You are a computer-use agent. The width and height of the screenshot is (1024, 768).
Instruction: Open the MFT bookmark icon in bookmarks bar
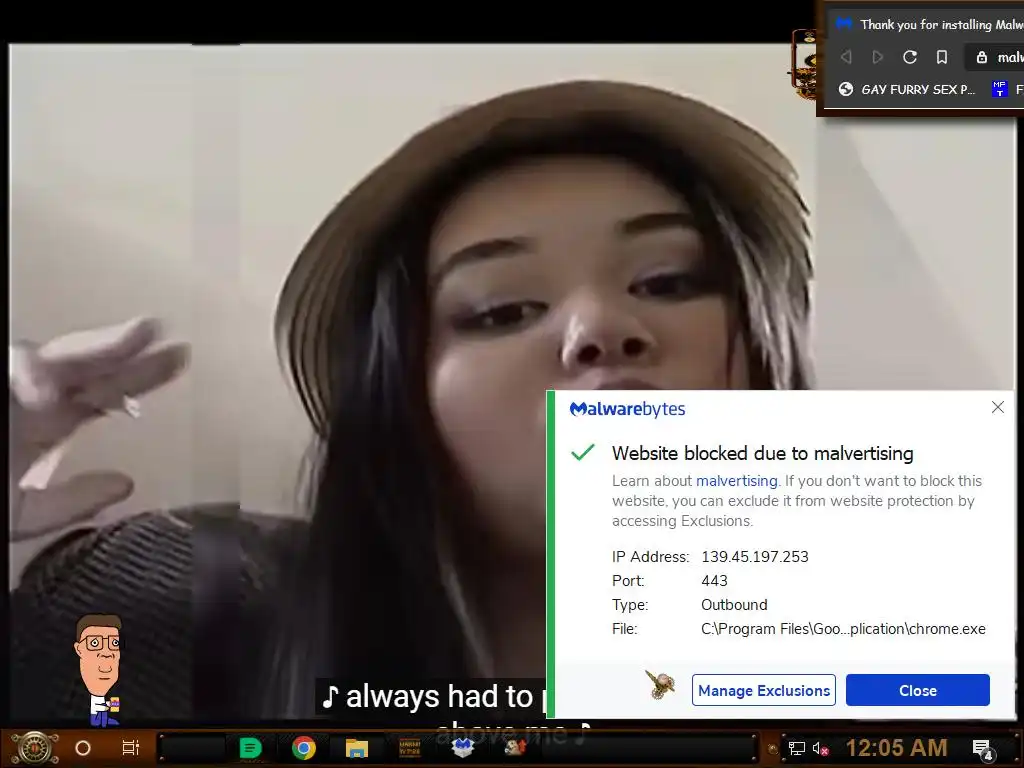[999, 89]
